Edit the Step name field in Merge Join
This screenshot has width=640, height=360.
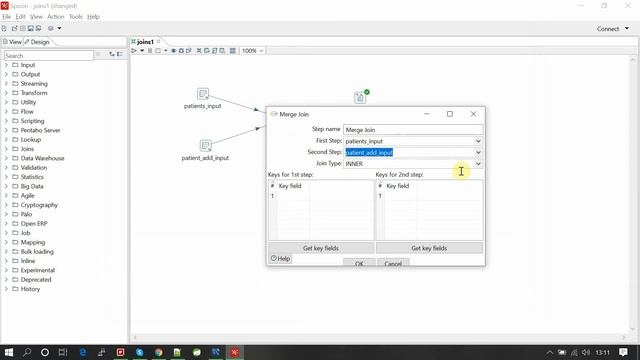(x=413, y=130)
